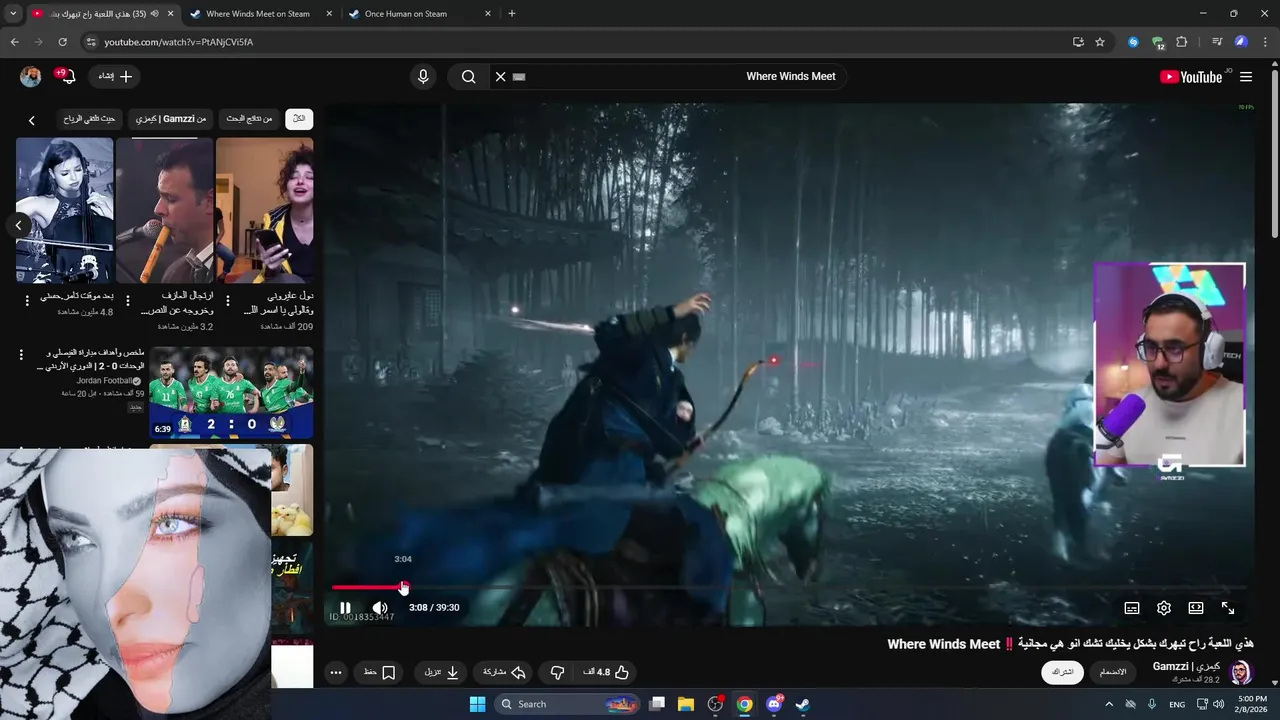This screenshot has width=1280, height=720.
Task: Clear the search box with the X
Action: click(501, 77)
